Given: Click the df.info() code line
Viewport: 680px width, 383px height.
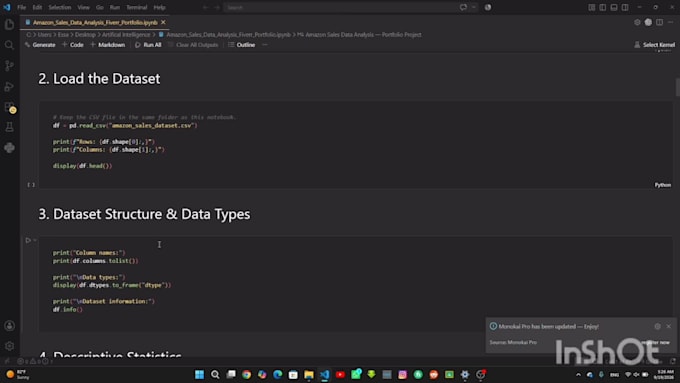Looking at the screenshot, I should (x=68, y=310).
